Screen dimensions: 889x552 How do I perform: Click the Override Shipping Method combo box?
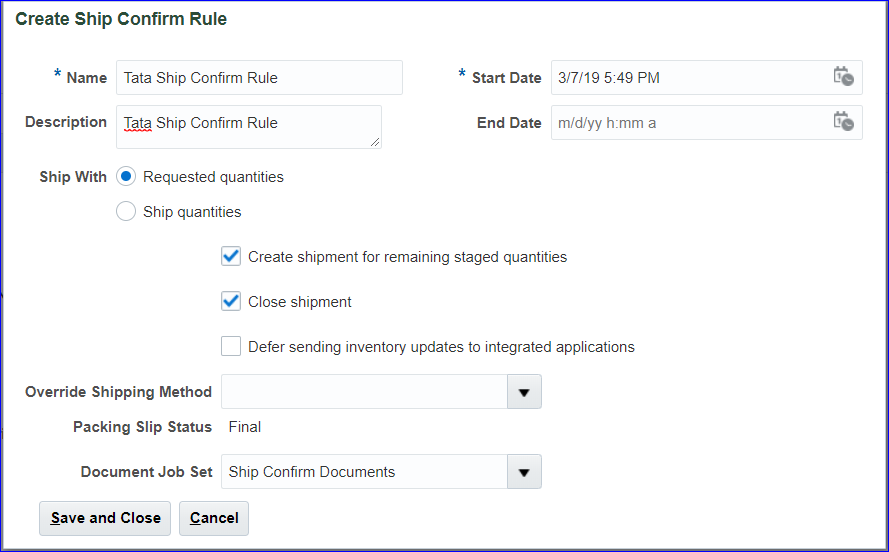(364, 392)
